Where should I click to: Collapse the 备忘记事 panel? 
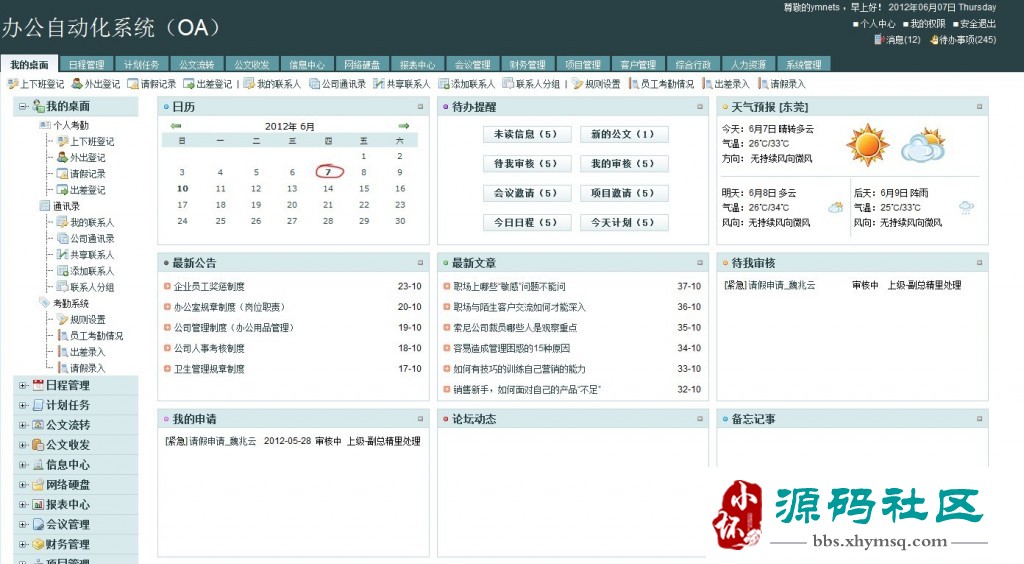[980, 418]
